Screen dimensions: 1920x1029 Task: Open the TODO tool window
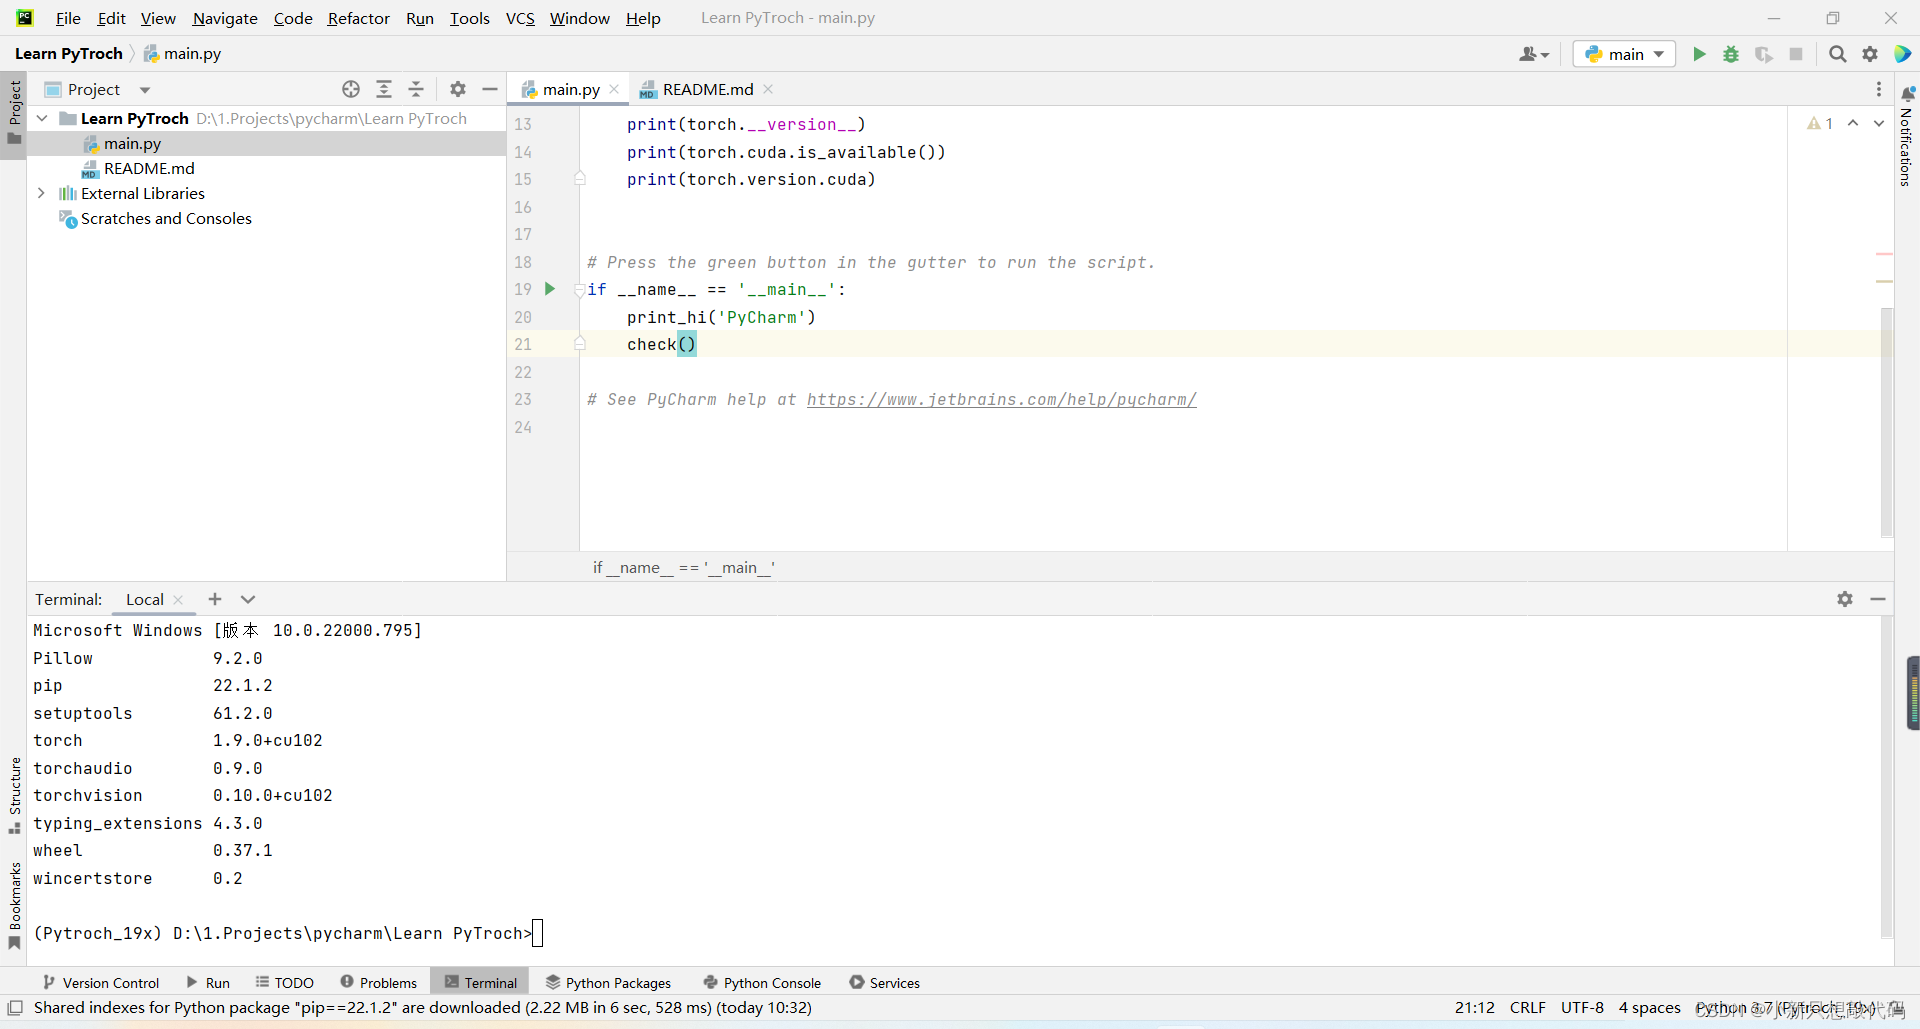coord(284,983)
